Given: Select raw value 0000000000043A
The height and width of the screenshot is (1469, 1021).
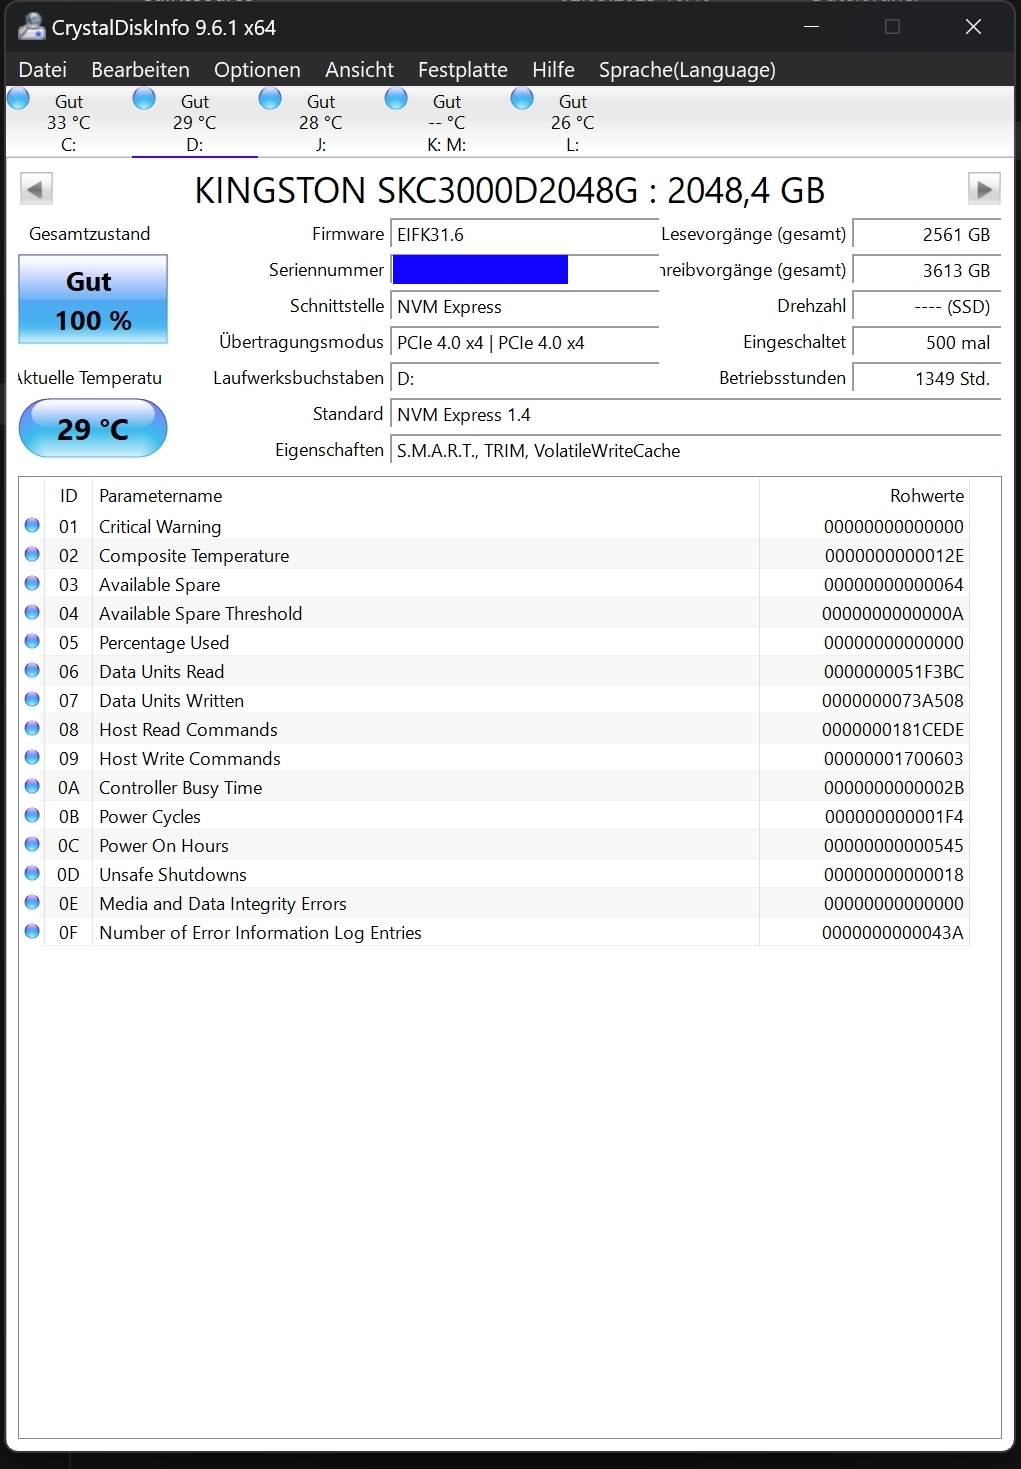Looking at the screenshot, I should pos(893,933).
